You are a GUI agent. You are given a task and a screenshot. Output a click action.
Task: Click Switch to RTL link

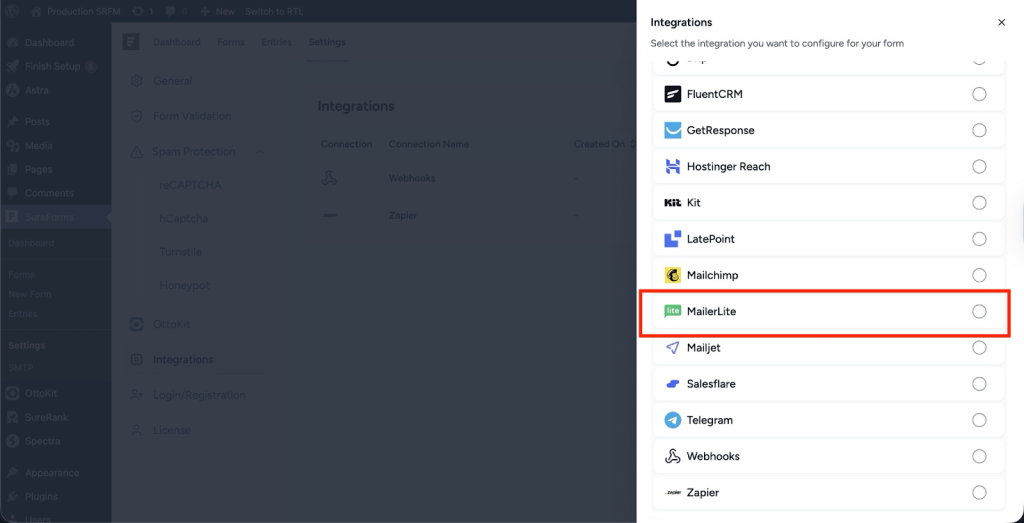274,12
